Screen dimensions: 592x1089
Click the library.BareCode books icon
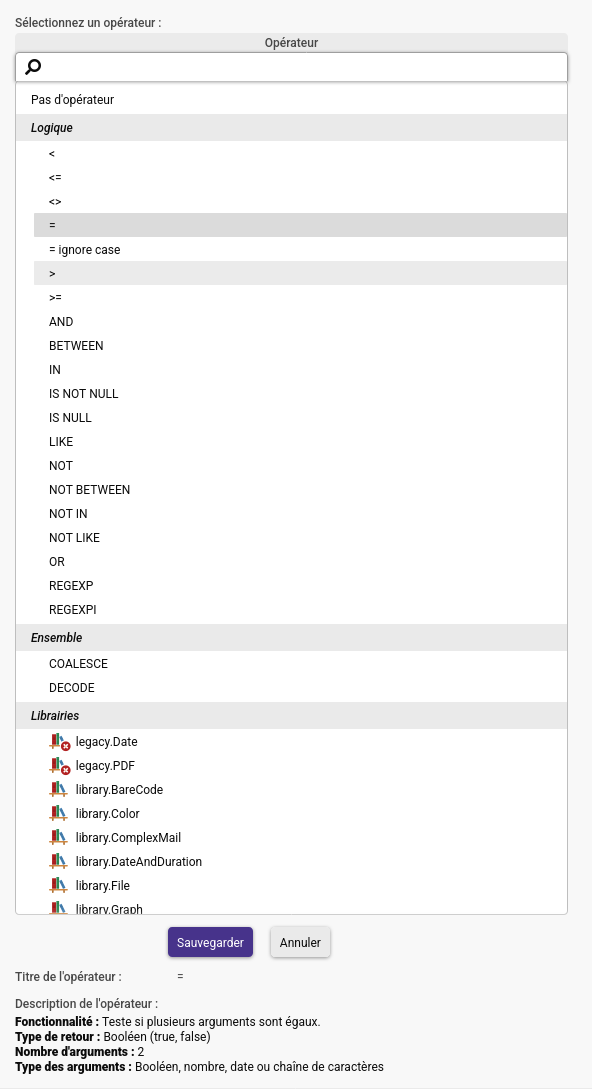coord(58,790)
